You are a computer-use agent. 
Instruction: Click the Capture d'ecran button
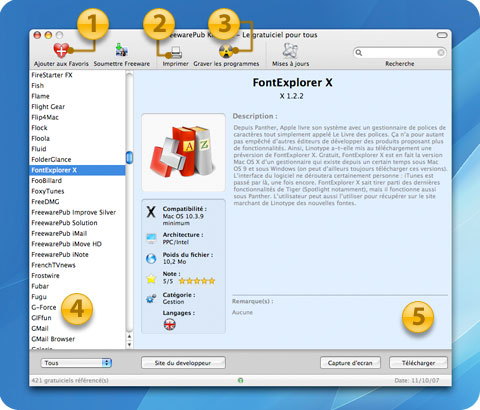tap(350, 363)
